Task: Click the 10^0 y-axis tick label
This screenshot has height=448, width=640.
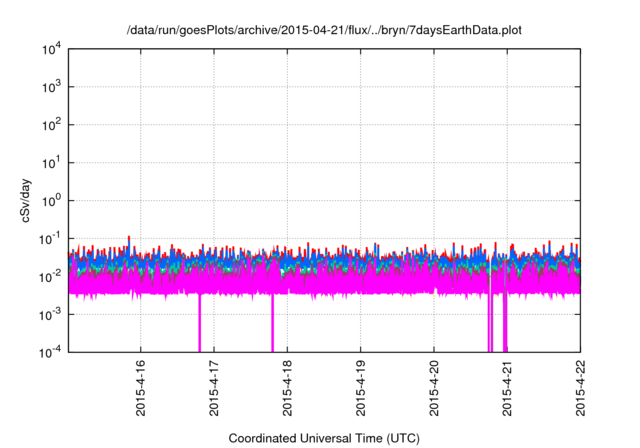Action: (51, 201)
